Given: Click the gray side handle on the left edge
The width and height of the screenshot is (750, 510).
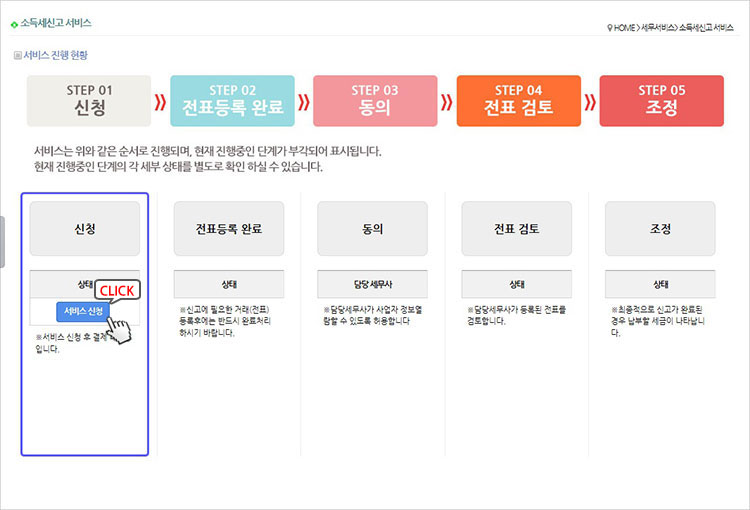Looking at the screenshot, I should coord(3,240).
